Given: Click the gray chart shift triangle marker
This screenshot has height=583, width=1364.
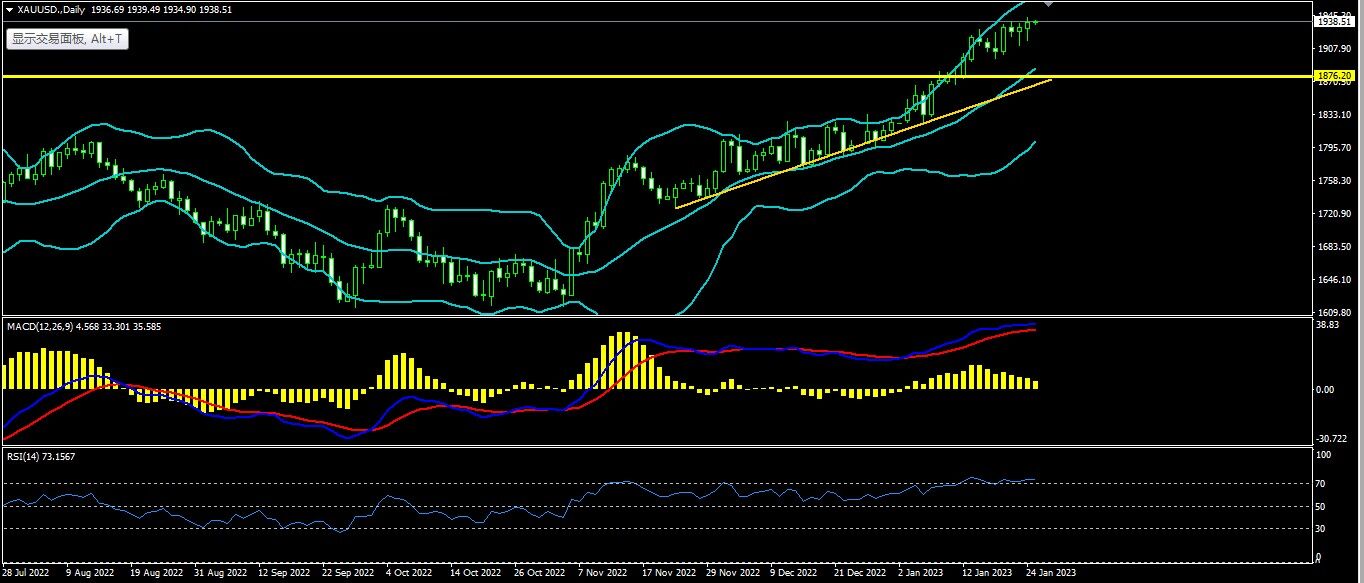Looking at the screenshot, I should point(1047,5).
